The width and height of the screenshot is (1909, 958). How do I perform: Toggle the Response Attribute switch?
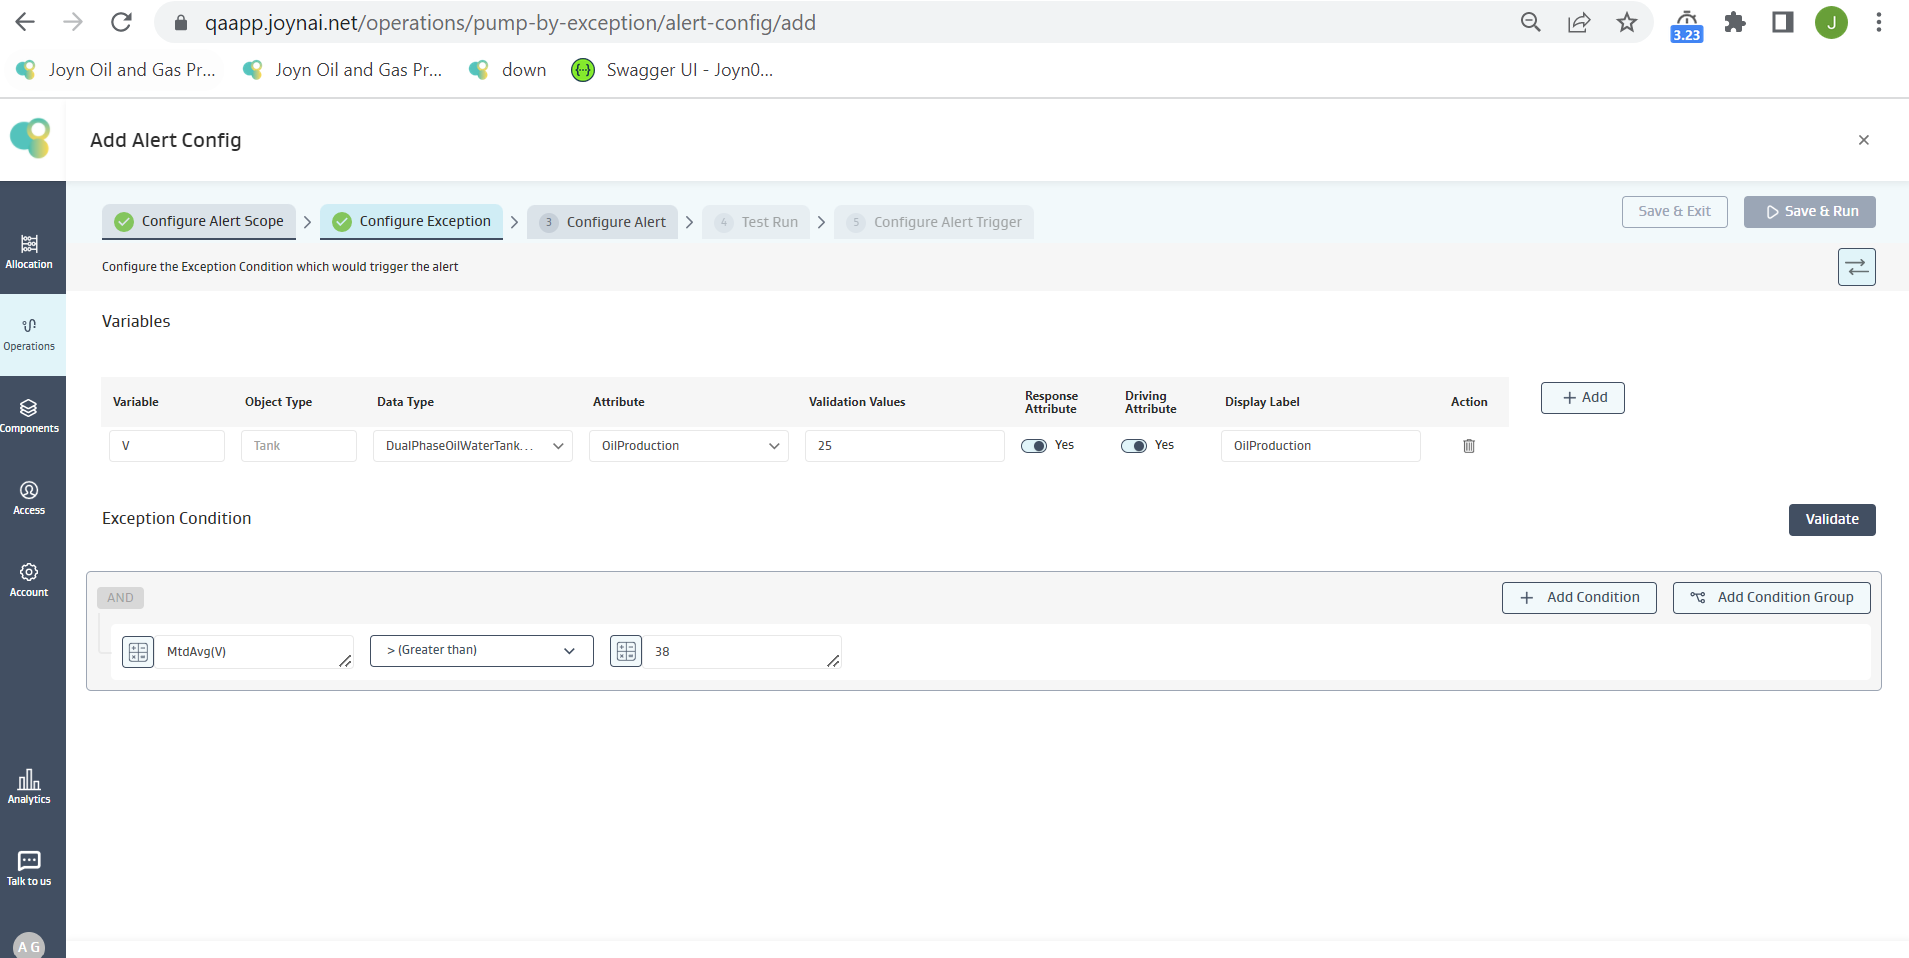point(1034,446)
